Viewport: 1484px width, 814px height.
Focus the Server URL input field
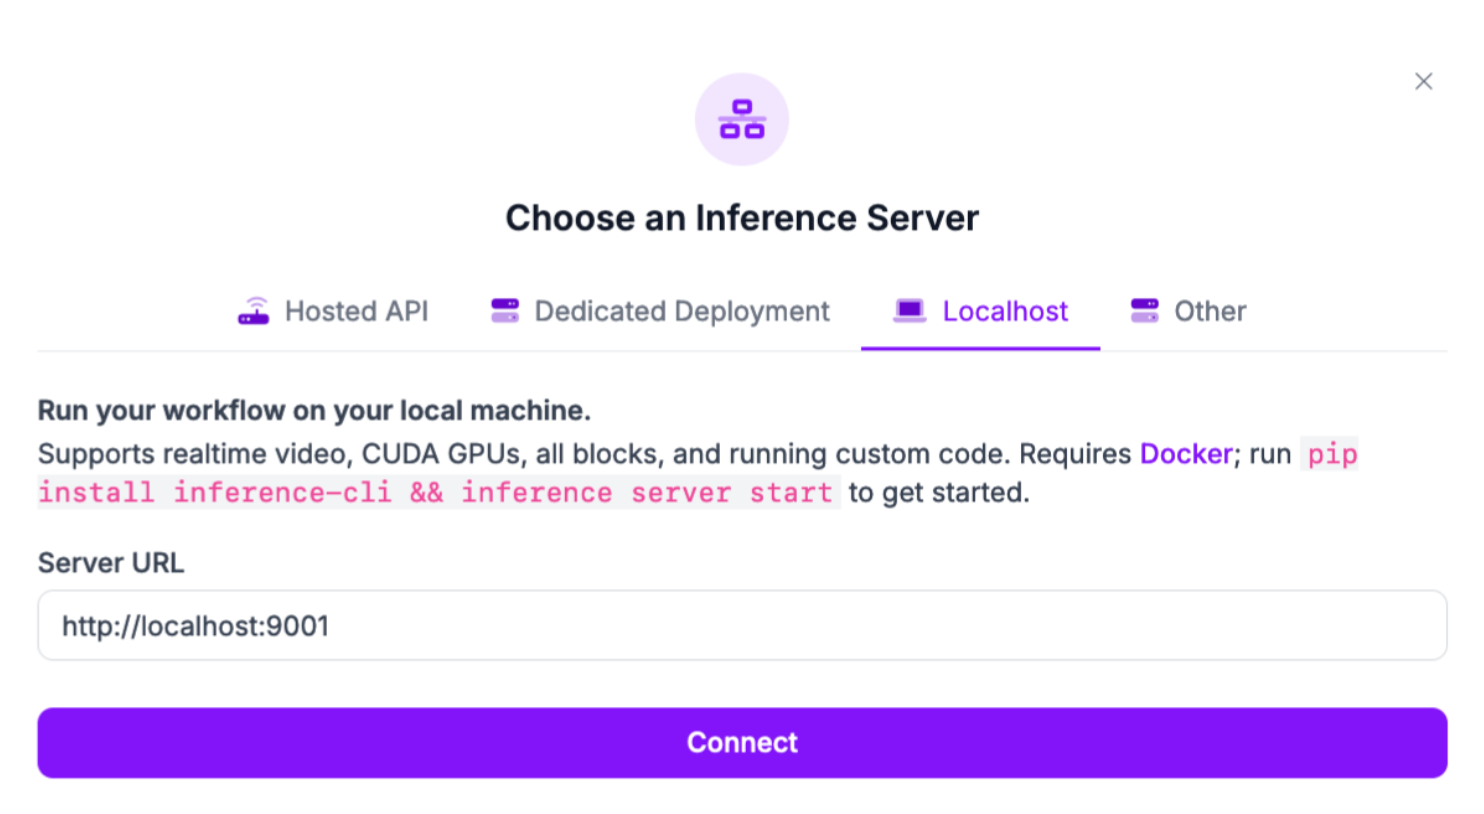(x=742, y=625)
